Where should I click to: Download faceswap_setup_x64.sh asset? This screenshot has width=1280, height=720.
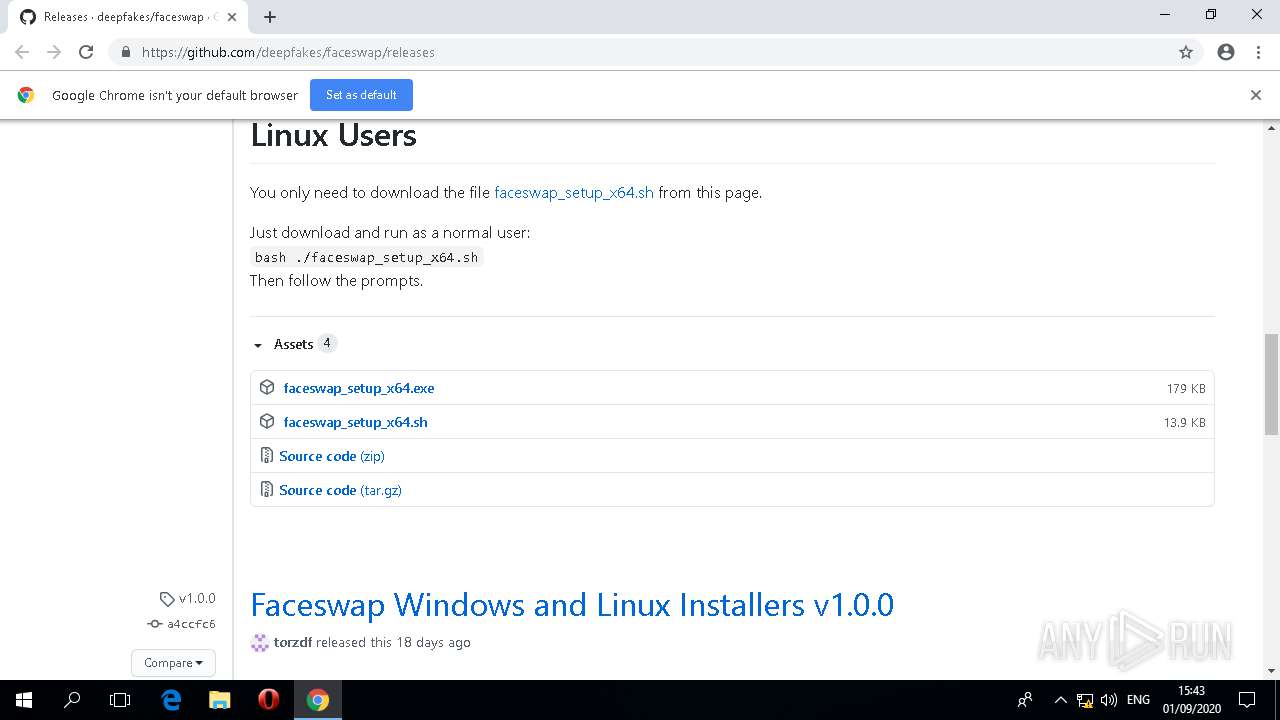click(x=355, y=422)
